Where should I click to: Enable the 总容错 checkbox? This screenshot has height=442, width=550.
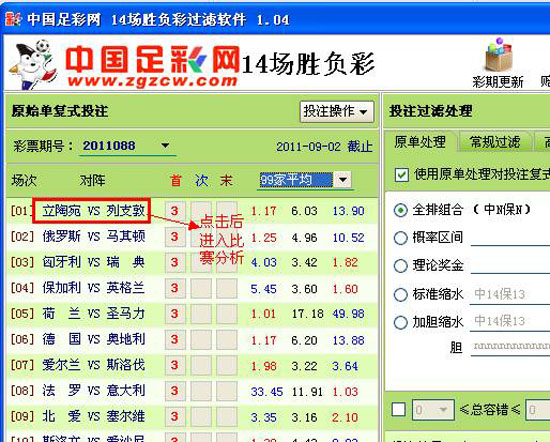pos(399,409)
